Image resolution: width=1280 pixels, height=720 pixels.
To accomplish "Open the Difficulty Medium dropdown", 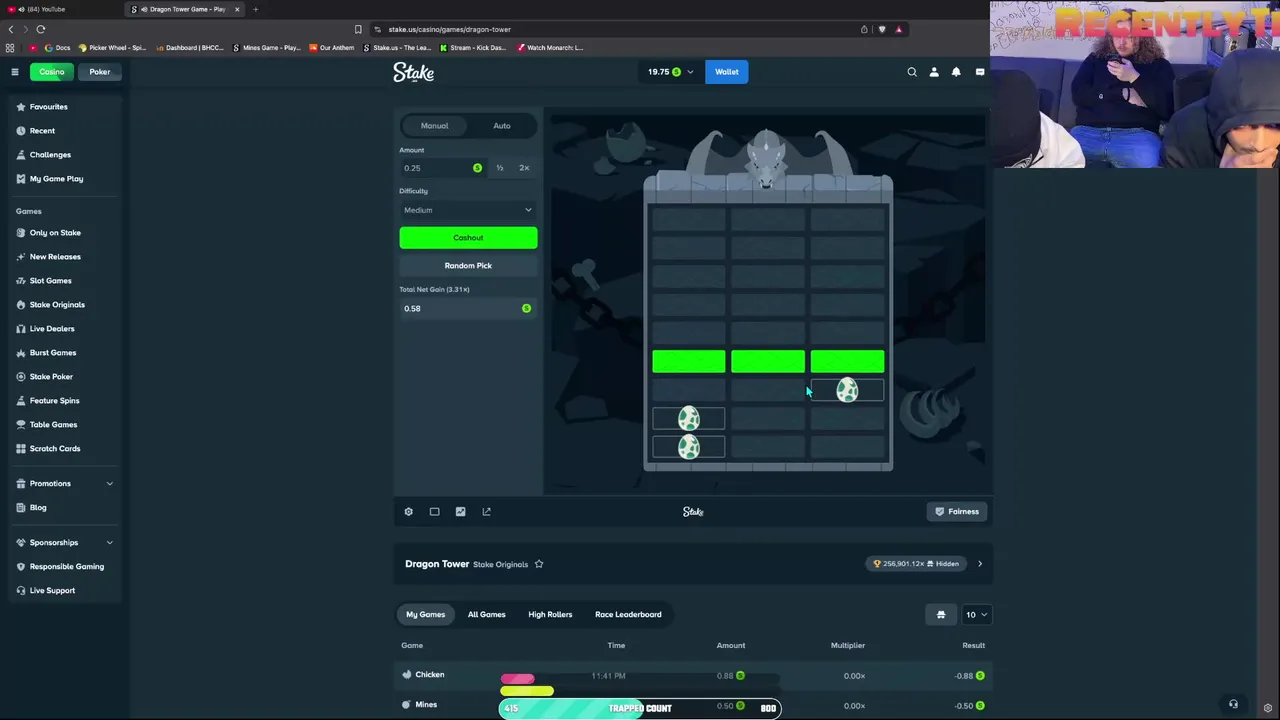I will click(x=468, y=210).
